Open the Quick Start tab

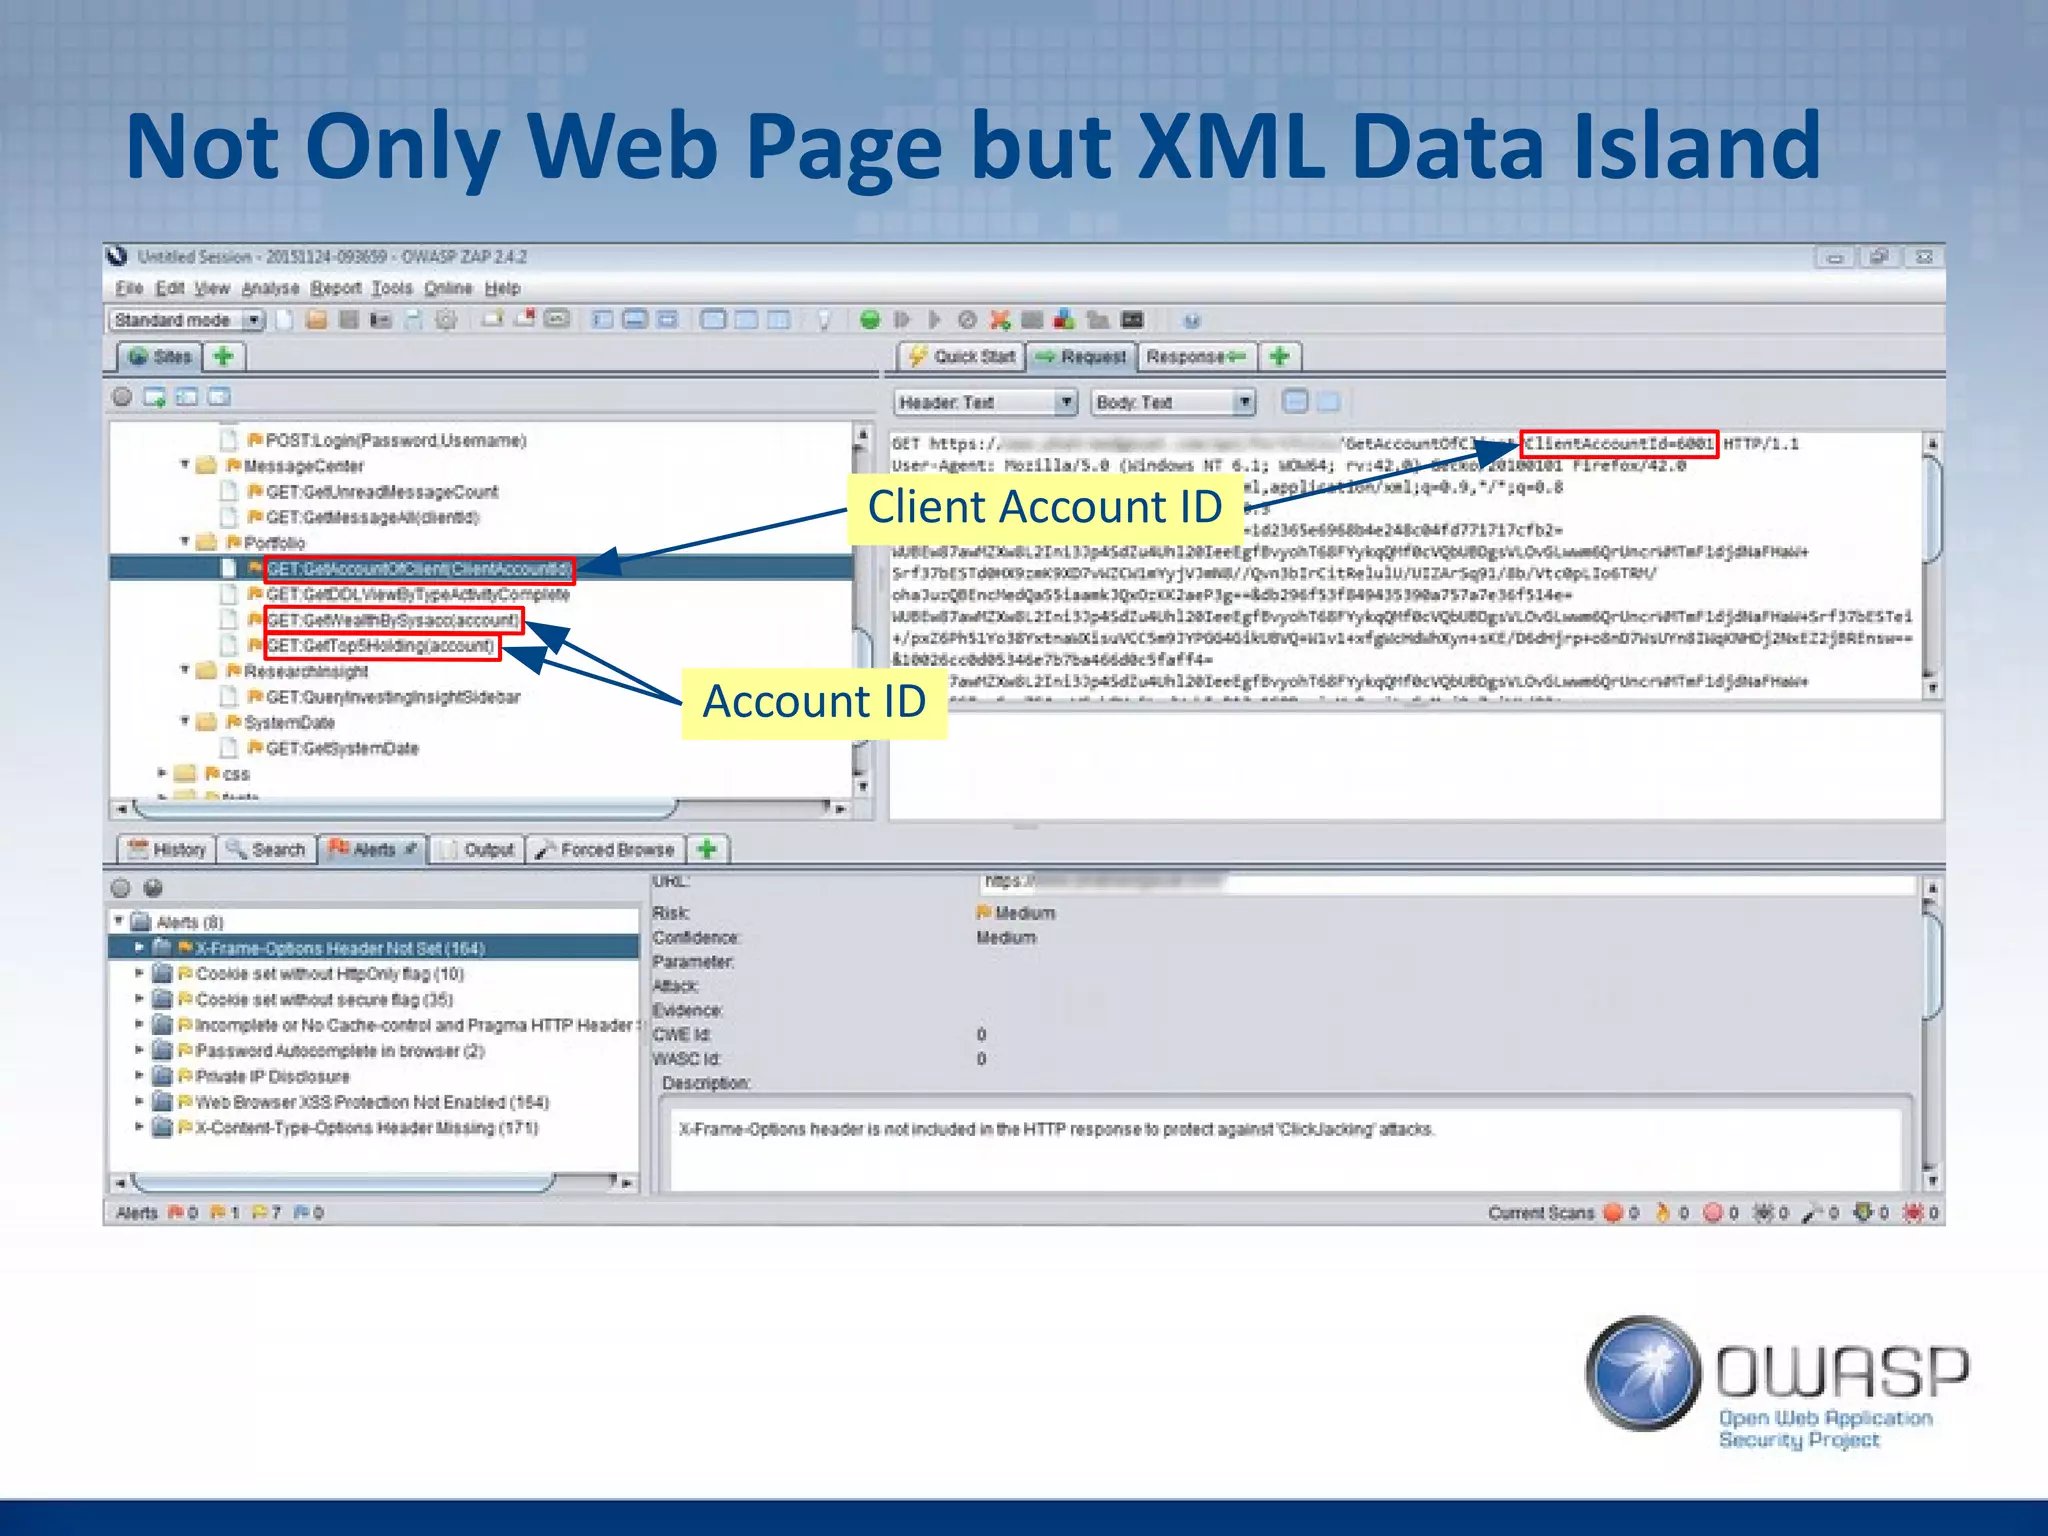pyautogui.click(x=962, y=356)
